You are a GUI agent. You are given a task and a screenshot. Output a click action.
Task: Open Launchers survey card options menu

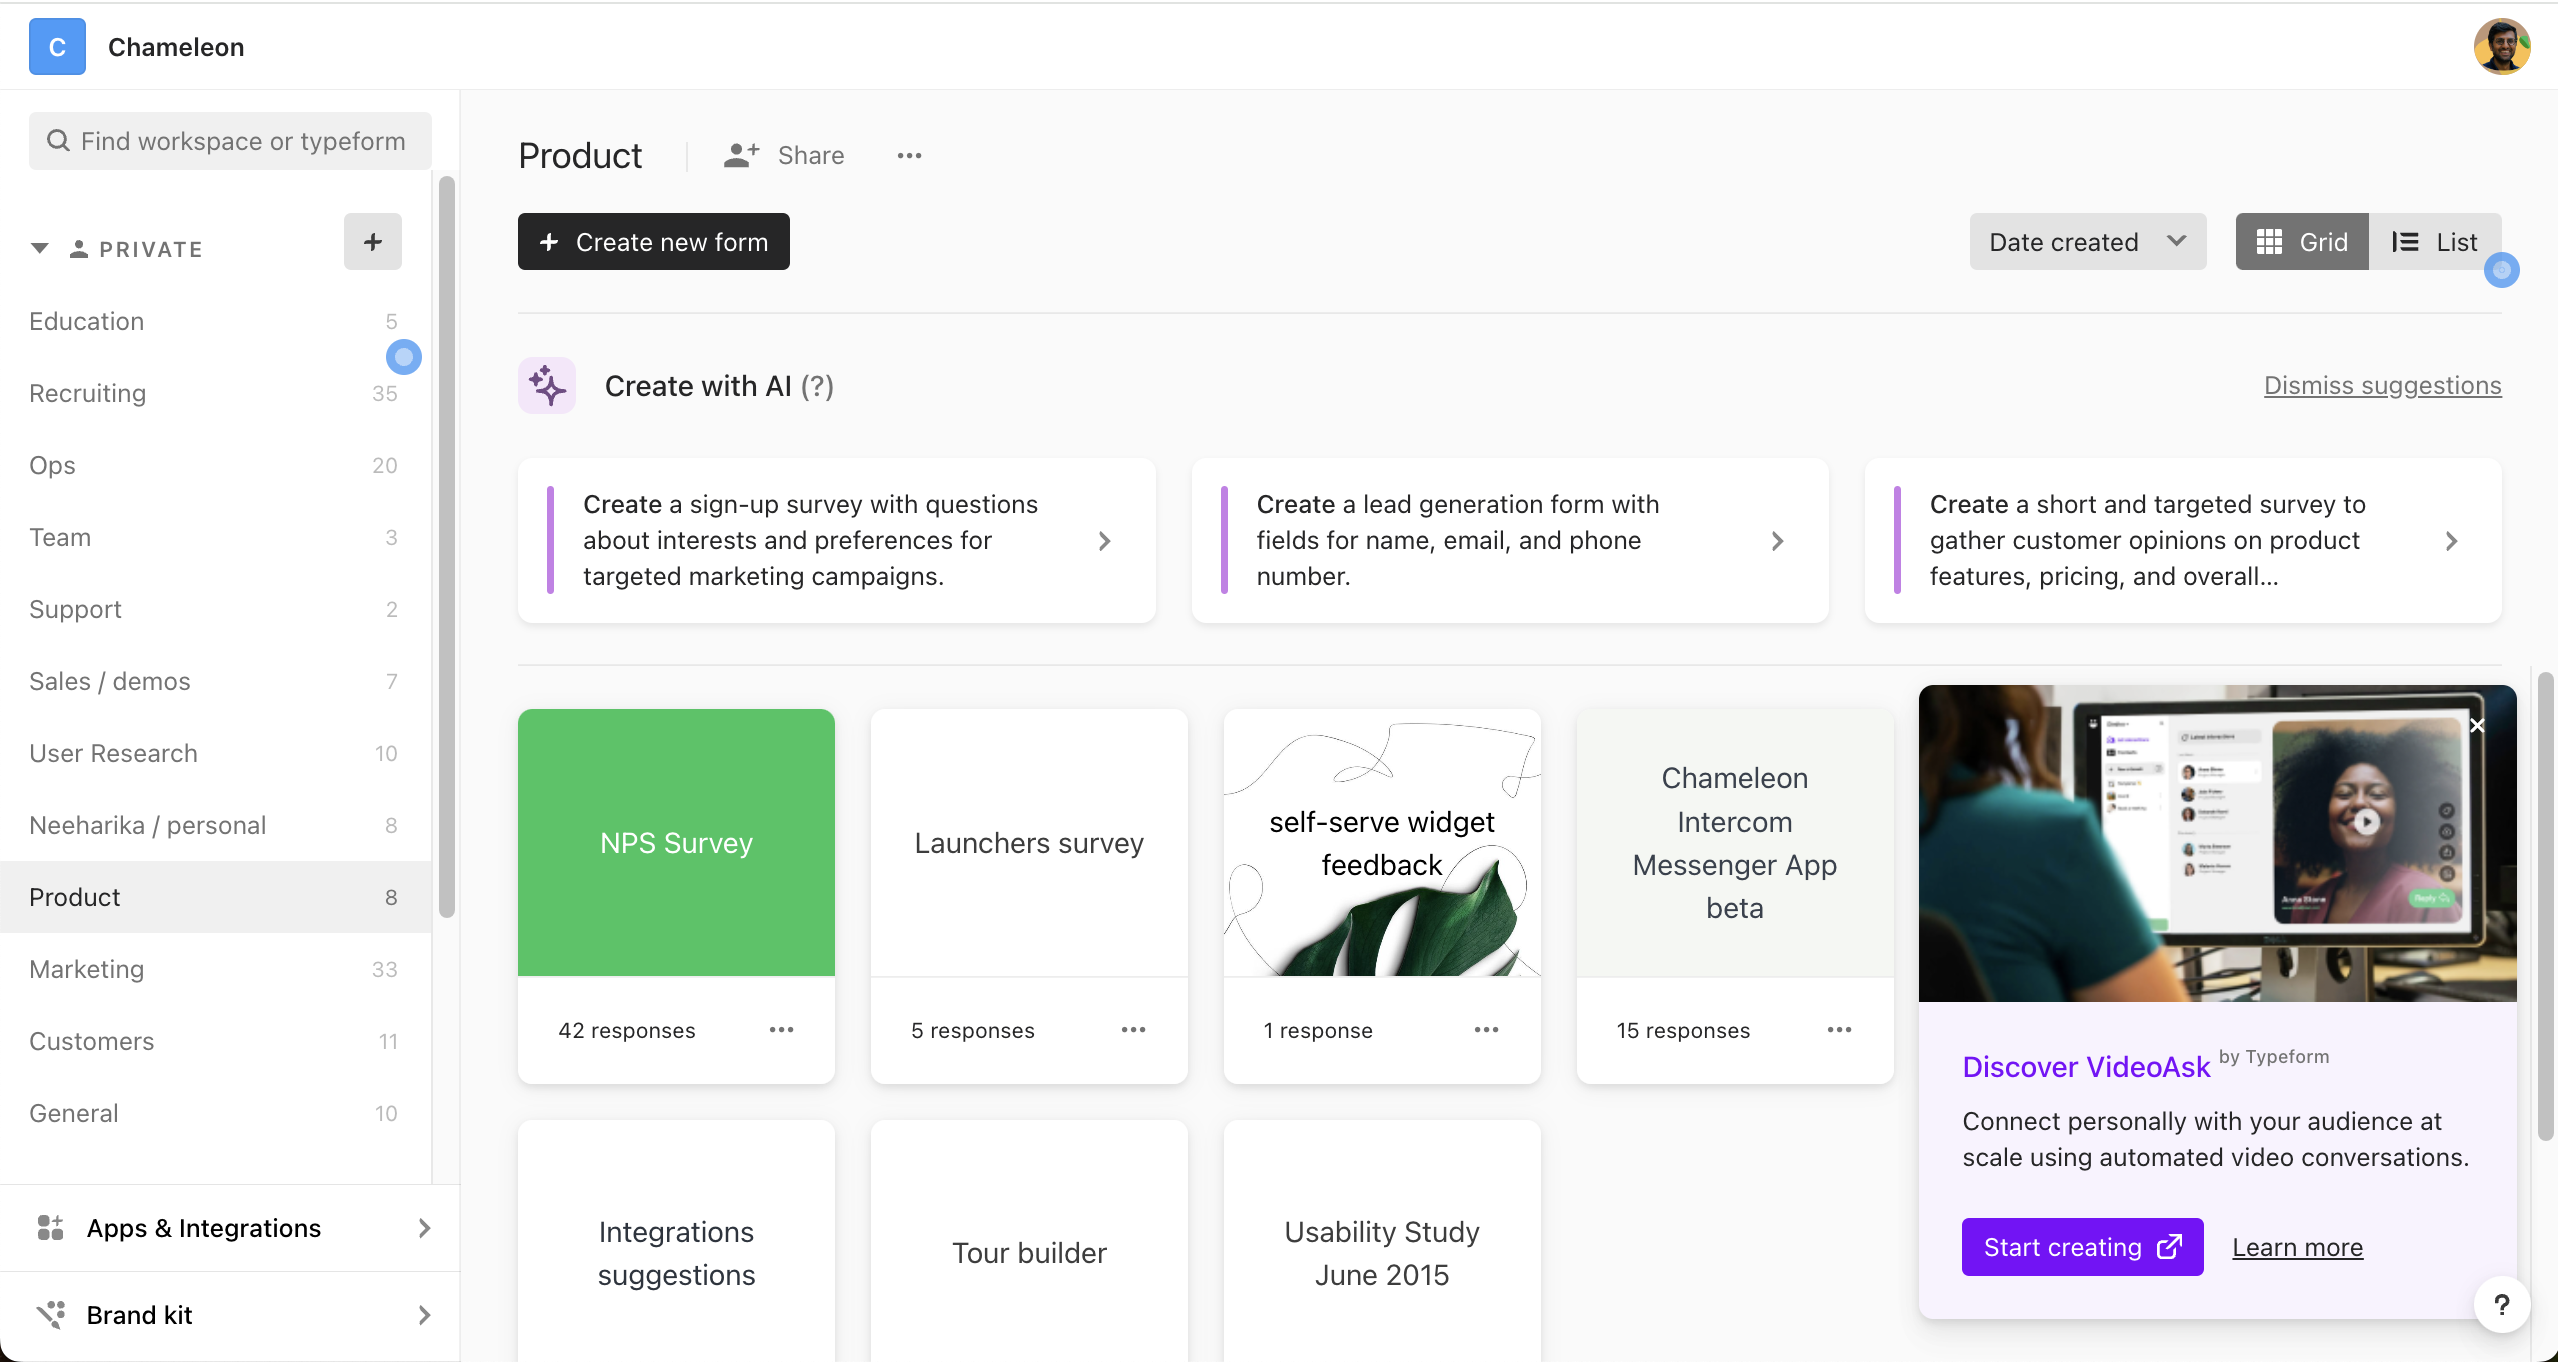click(1133, 1030)
